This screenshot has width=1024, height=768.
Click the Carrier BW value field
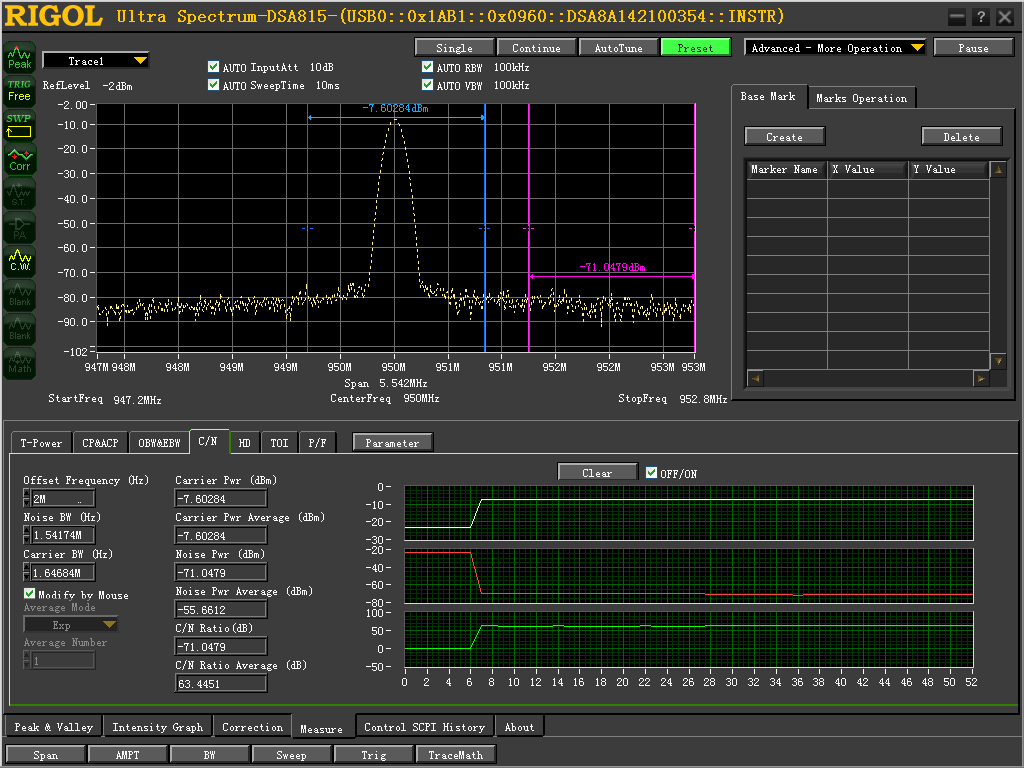(63, 572)
